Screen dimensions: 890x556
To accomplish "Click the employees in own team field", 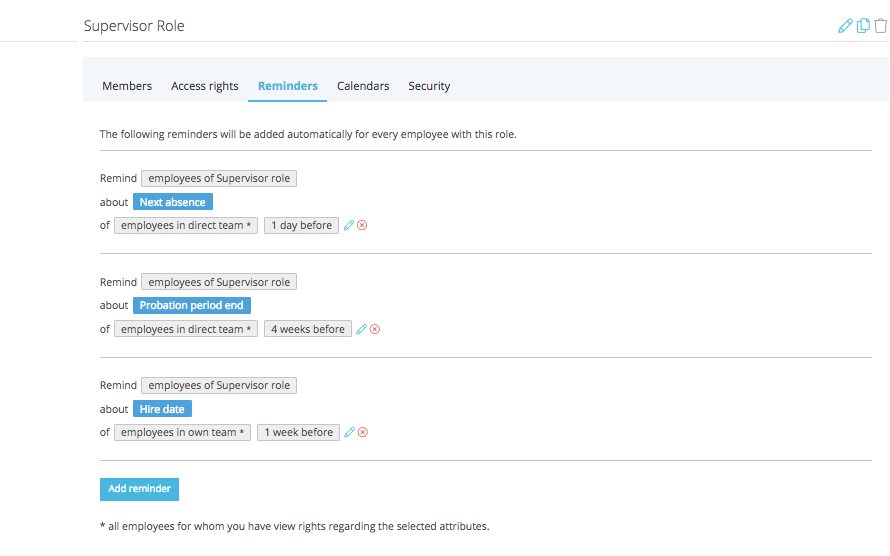I will tap(182, 432).
